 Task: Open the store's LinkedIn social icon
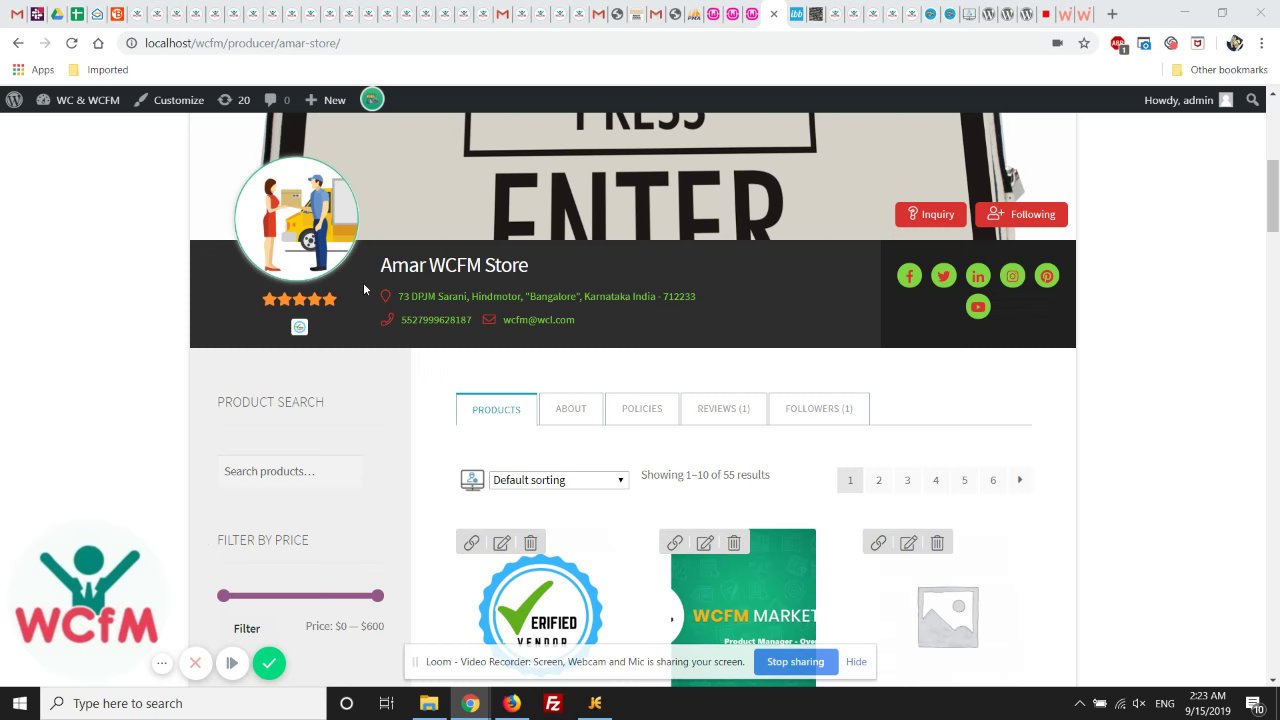pyautogui.click(x=978, y=276)
